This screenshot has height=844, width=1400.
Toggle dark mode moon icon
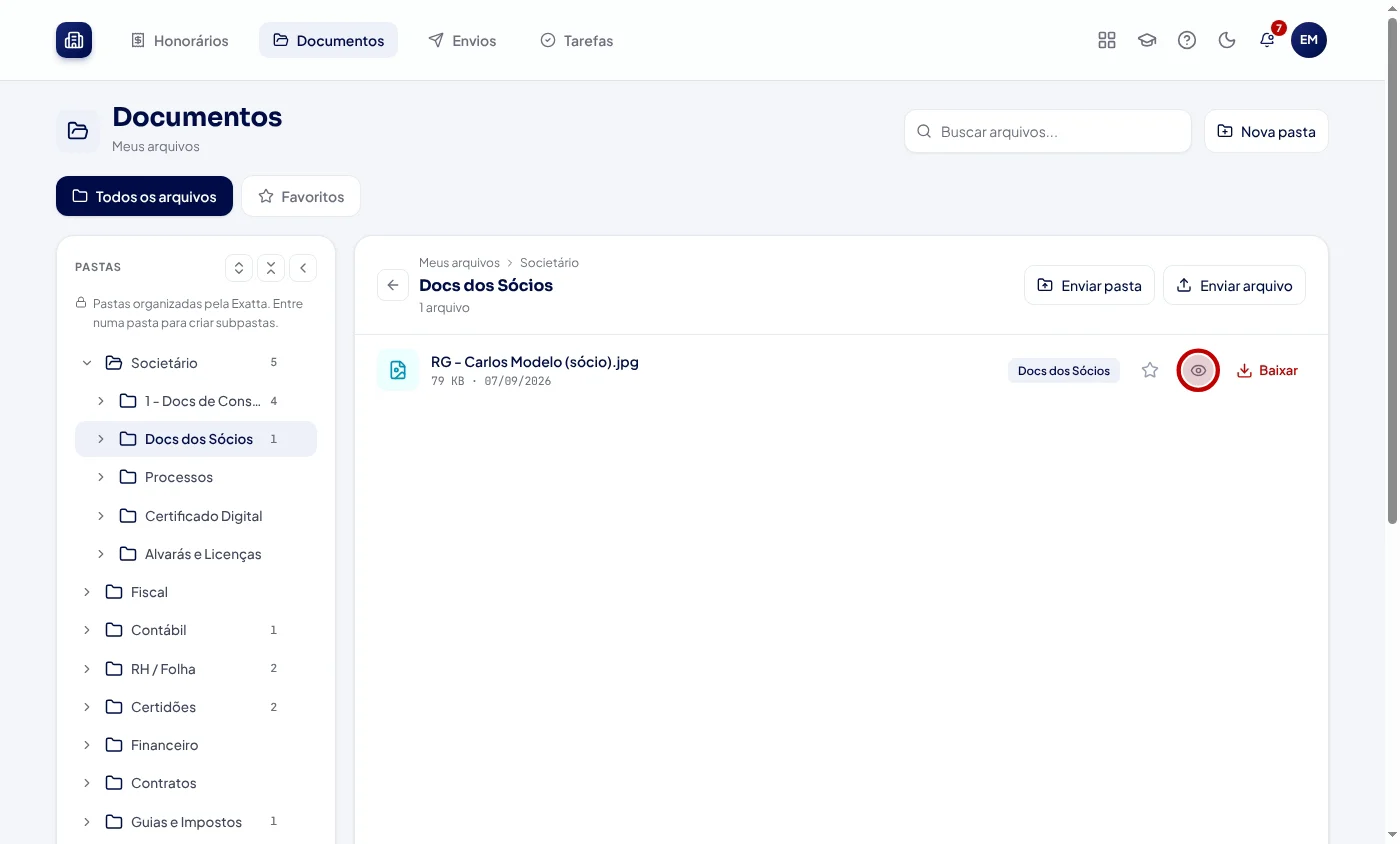pyautogui.click(x=1227, y=40)
